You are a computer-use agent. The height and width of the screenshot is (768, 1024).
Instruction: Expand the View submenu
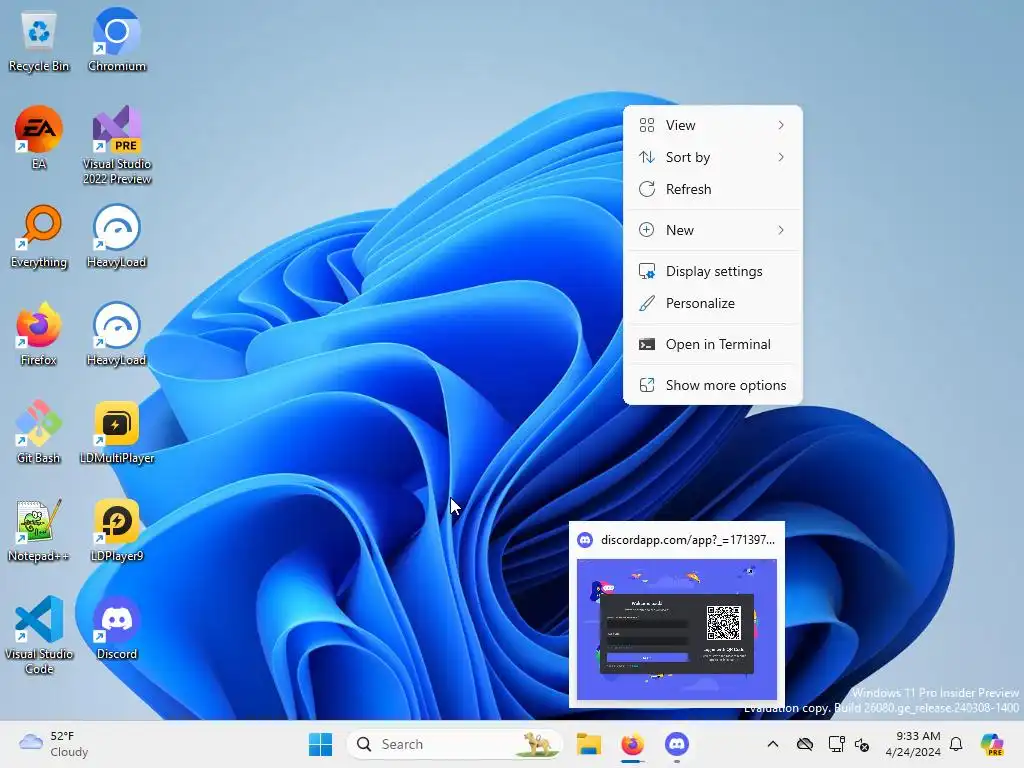712,125
